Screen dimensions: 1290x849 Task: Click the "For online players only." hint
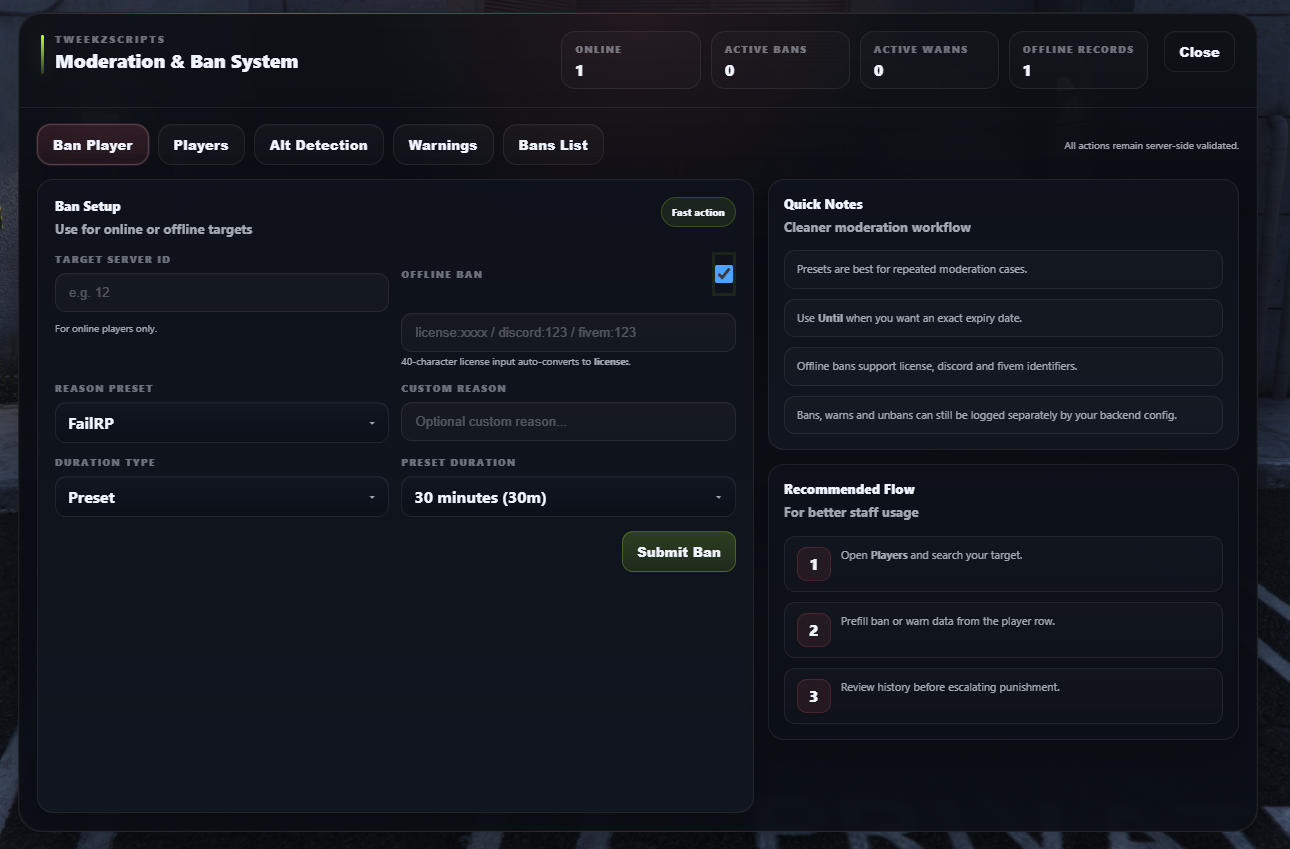(106, 328)
